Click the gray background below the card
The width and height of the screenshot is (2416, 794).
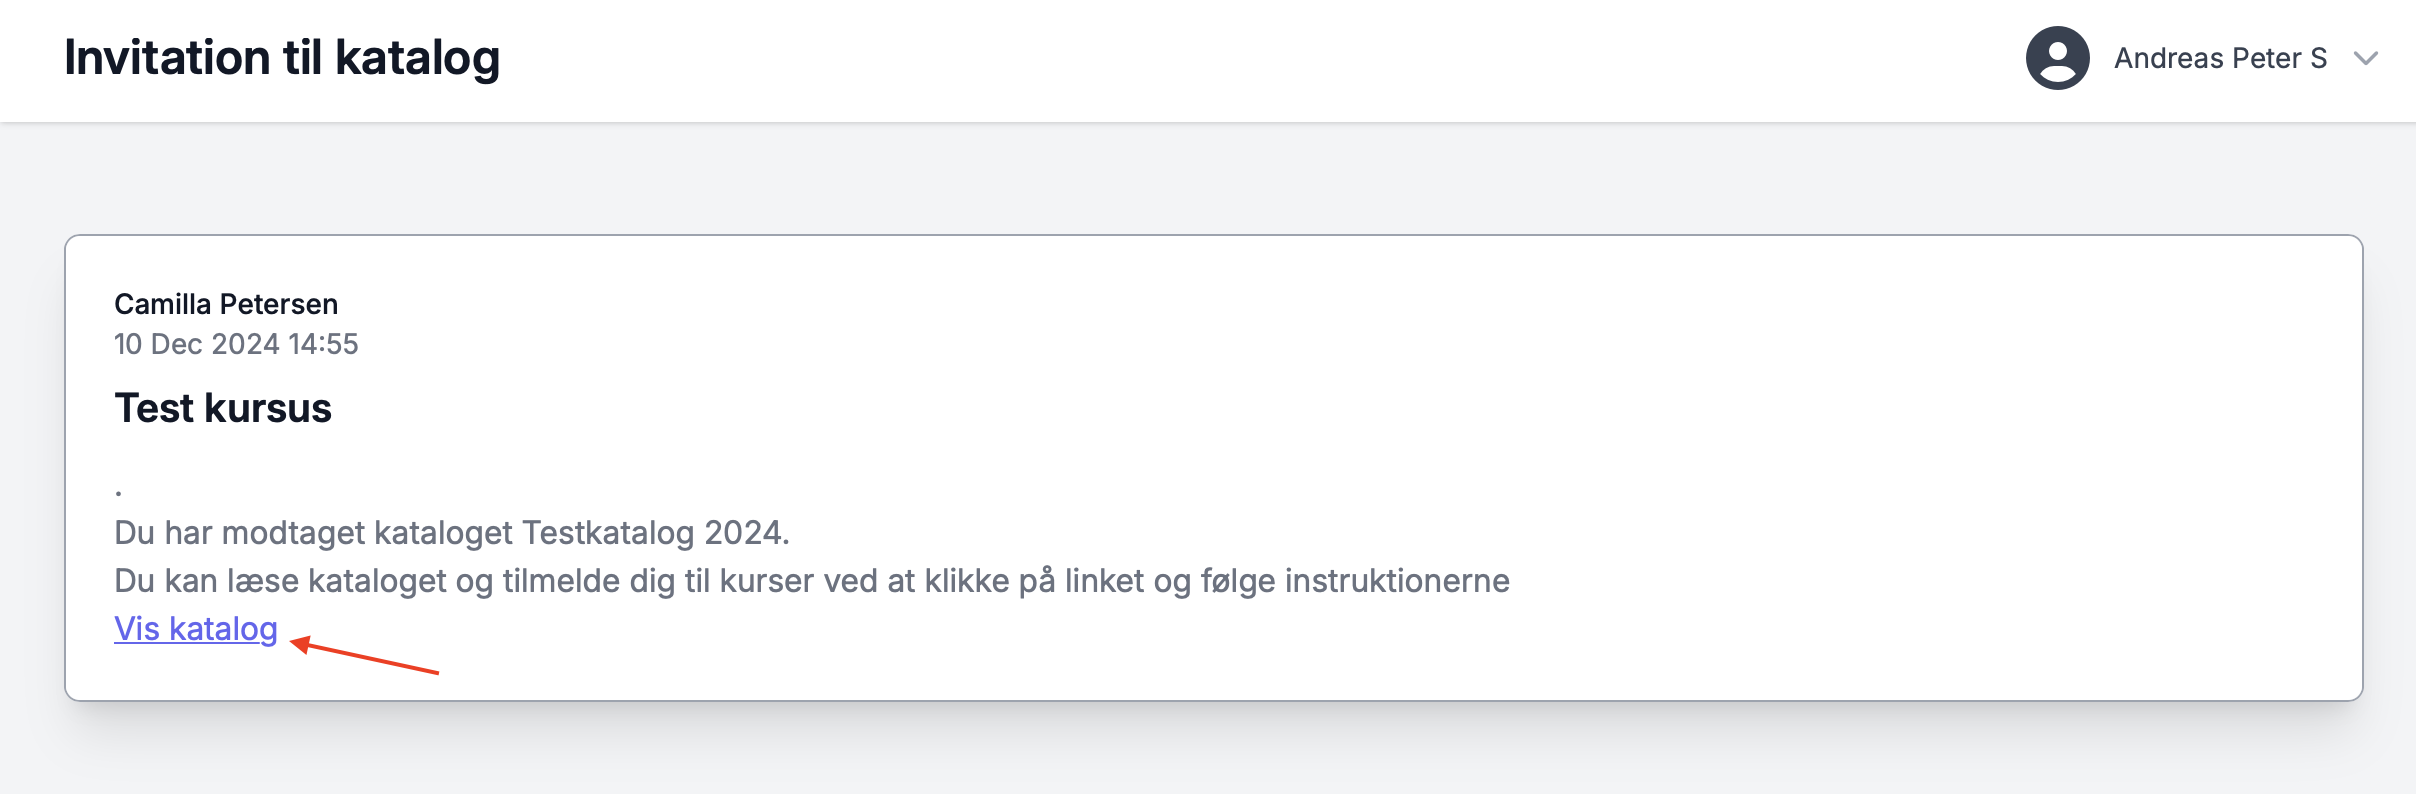(x=1200, y=750)
